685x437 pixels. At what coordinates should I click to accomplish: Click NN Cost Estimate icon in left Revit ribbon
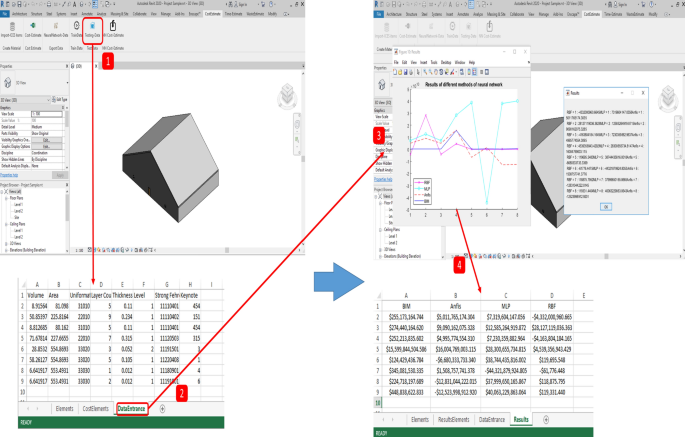click(113, 26)
